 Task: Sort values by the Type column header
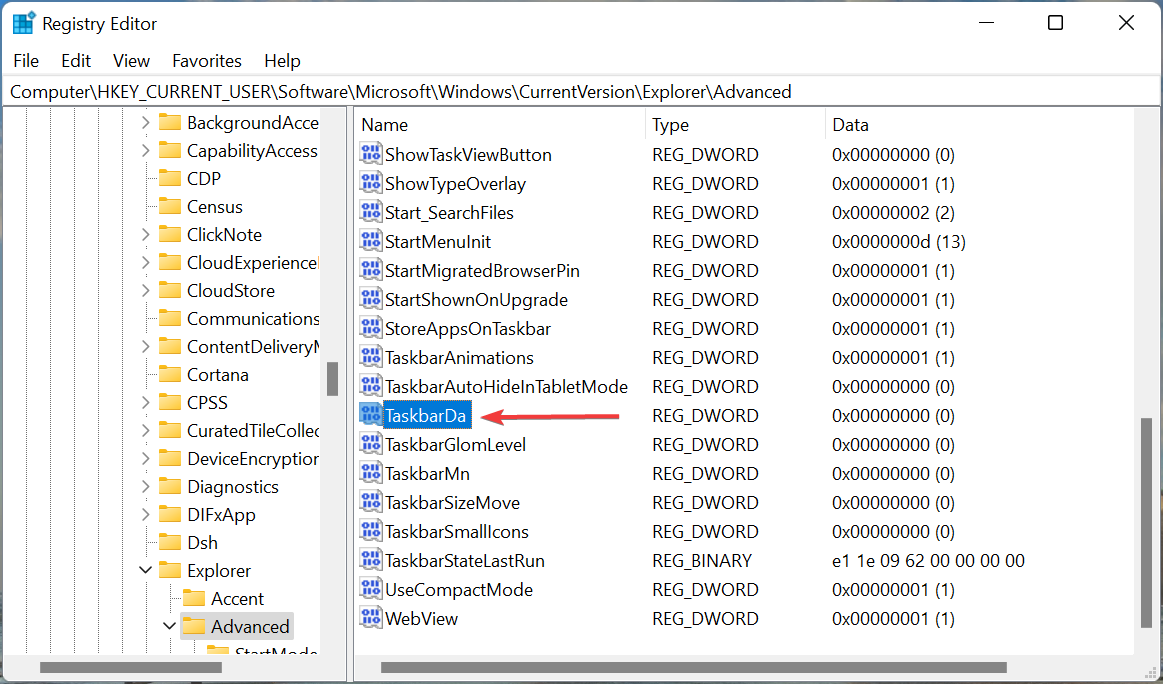tap(735, 125)
